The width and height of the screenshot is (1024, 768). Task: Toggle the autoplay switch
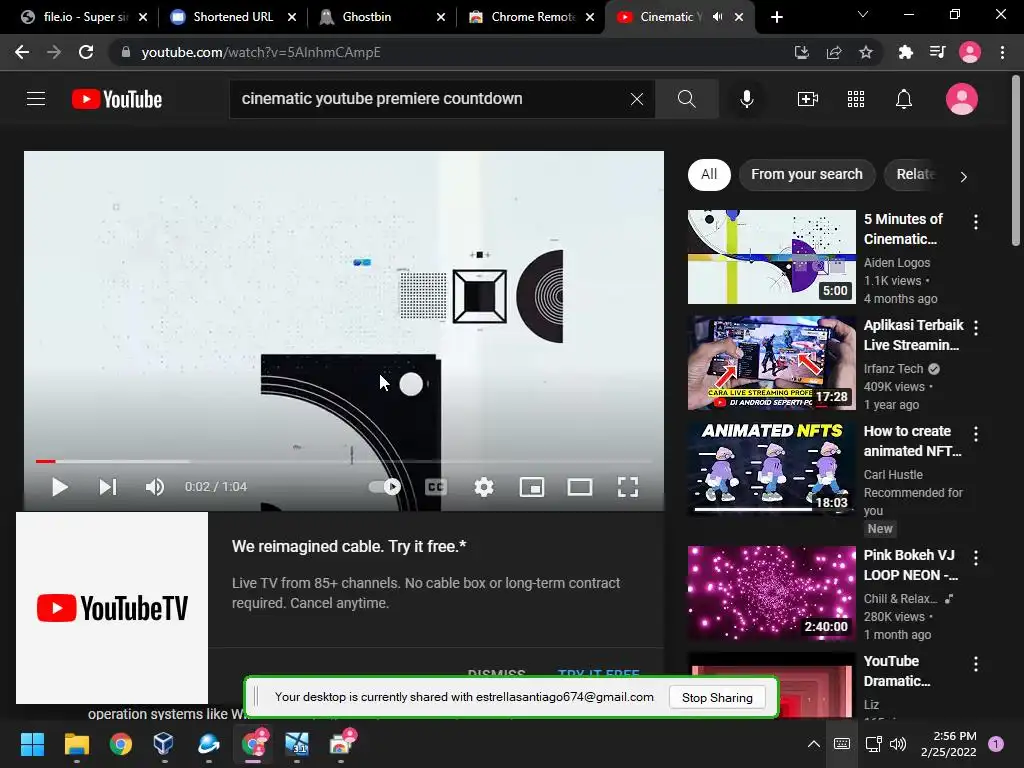(385, 487)
